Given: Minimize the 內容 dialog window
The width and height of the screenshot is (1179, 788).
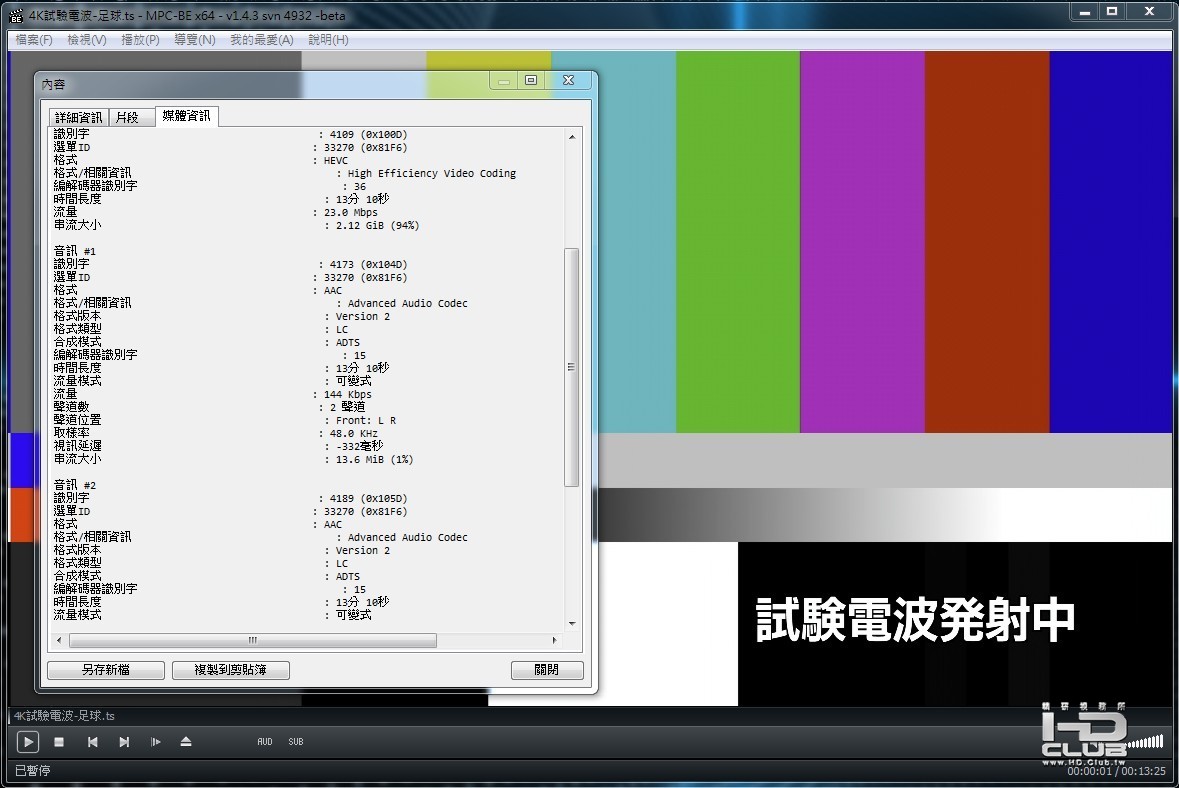Looking at the screenshot, I should click(x=504, y=80).
